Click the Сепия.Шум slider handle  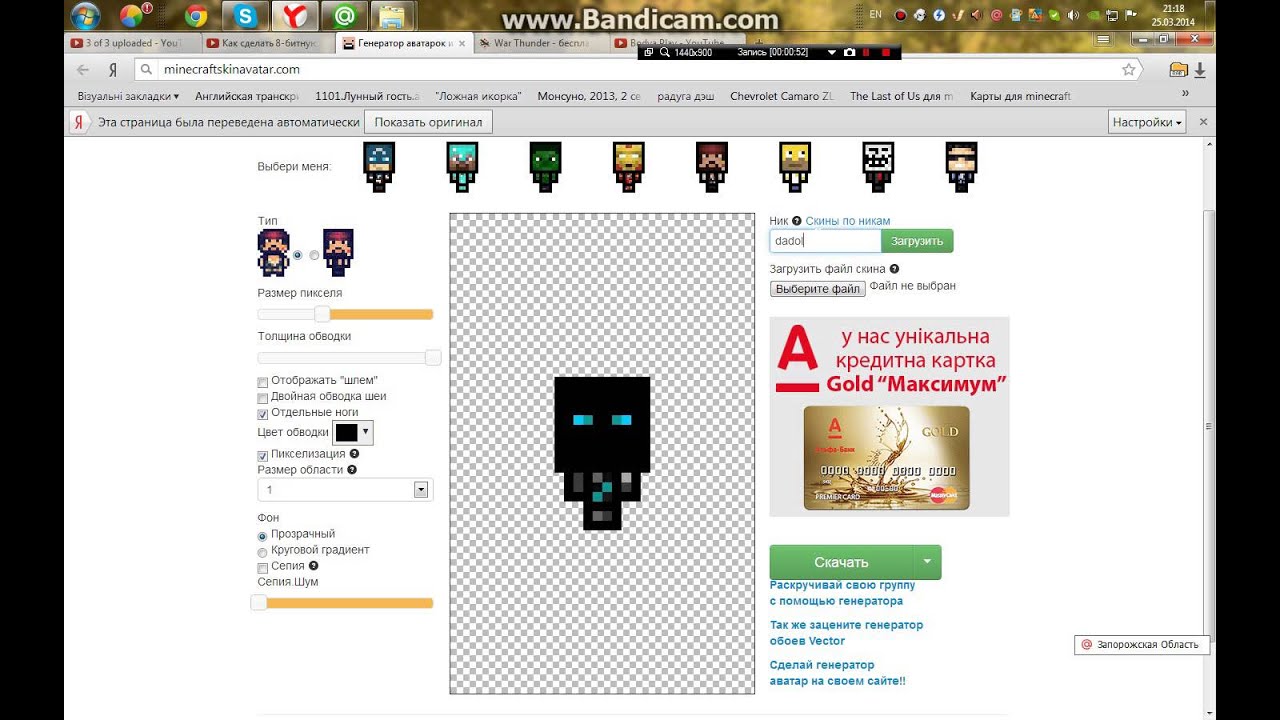258,602
